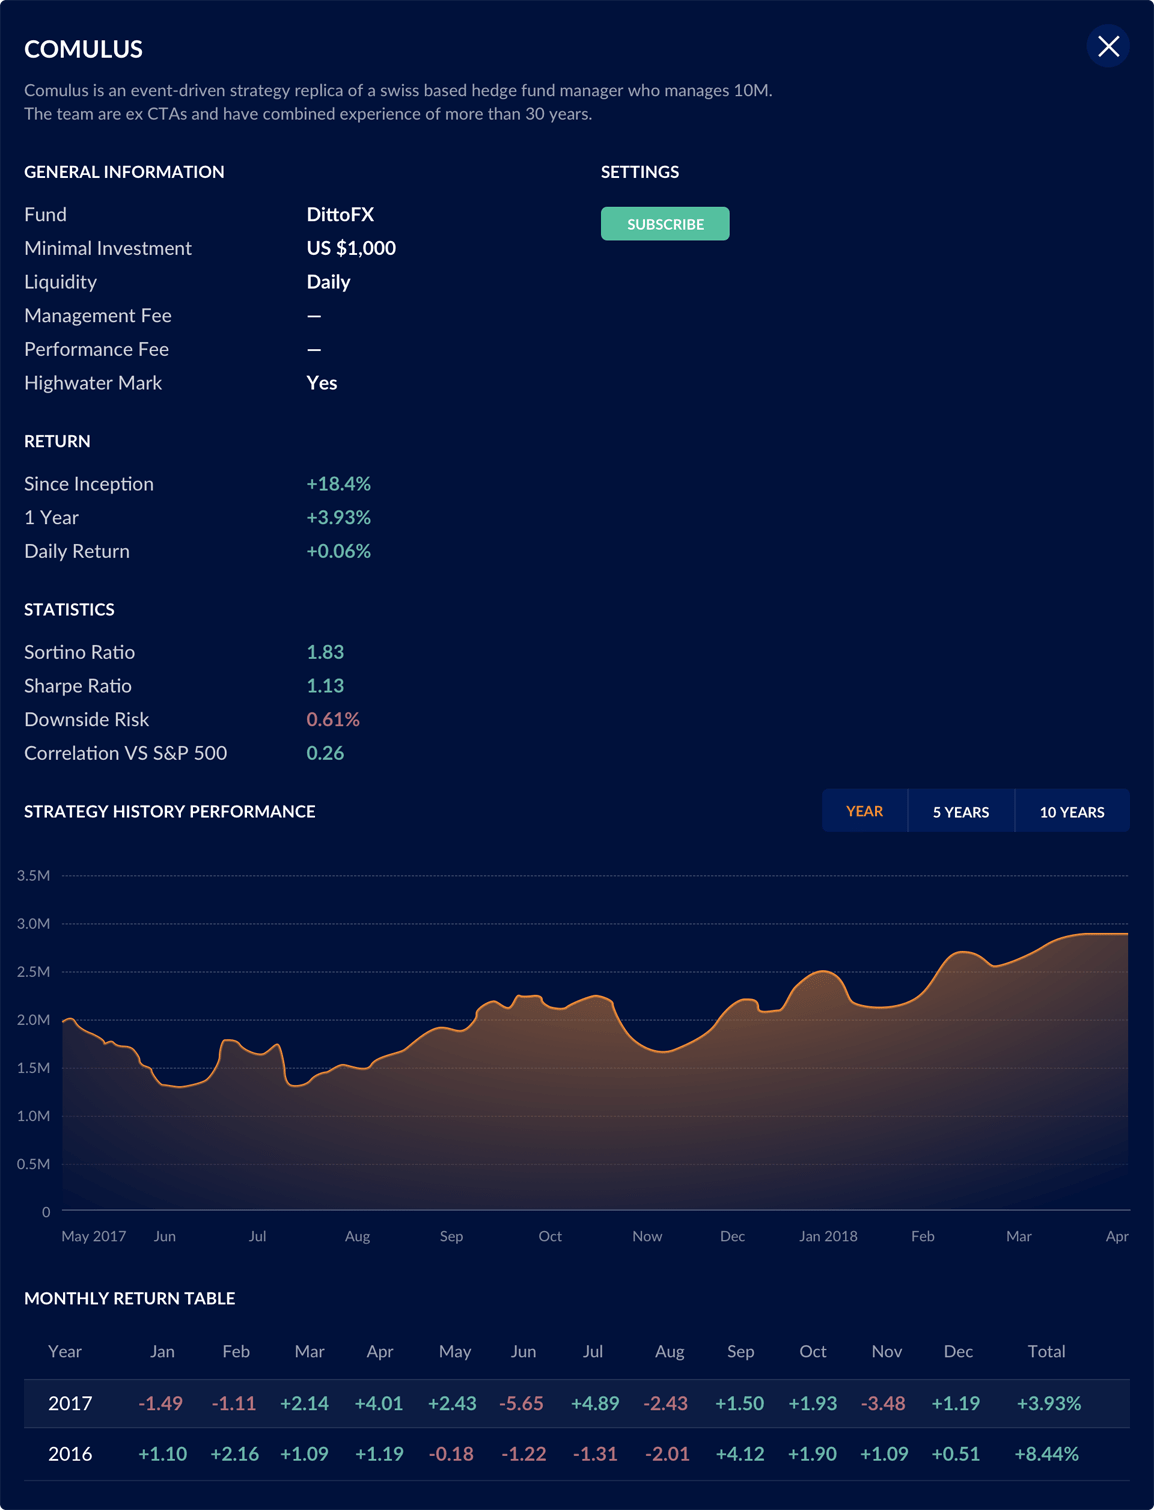Click the Sortino Ratio value 1.83
Viewport: 1154px width, 1510px height.
point(325,652)
